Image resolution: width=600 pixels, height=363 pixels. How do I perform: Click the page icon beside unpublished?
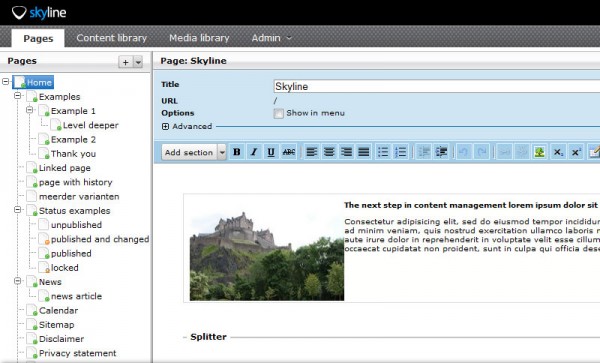pos(44,225)
